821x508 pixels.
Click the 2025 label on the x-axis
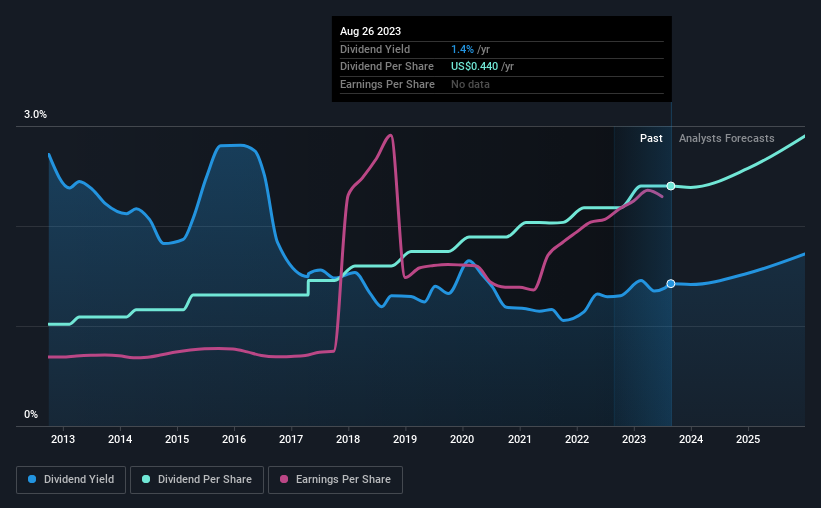coord(748,439)
